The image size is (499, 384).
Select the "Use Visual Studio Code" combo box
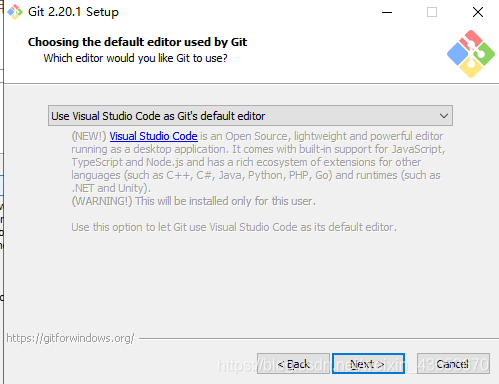(250, 116)
